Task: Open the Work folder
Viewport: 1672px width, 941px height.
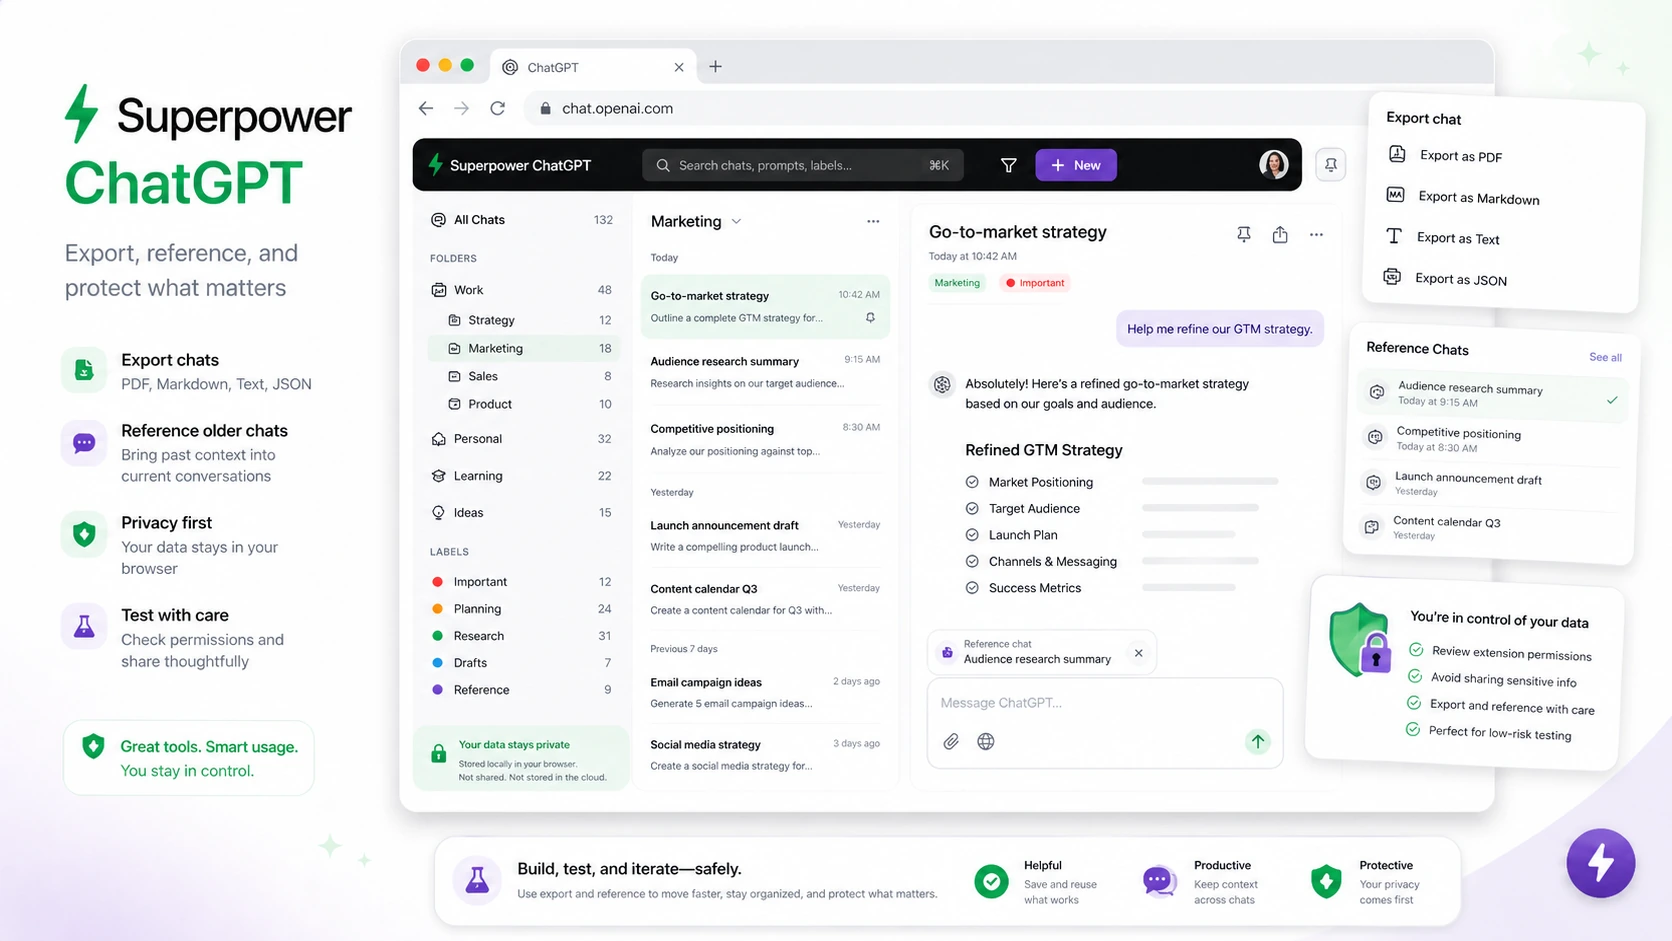Action: (522, 290)
